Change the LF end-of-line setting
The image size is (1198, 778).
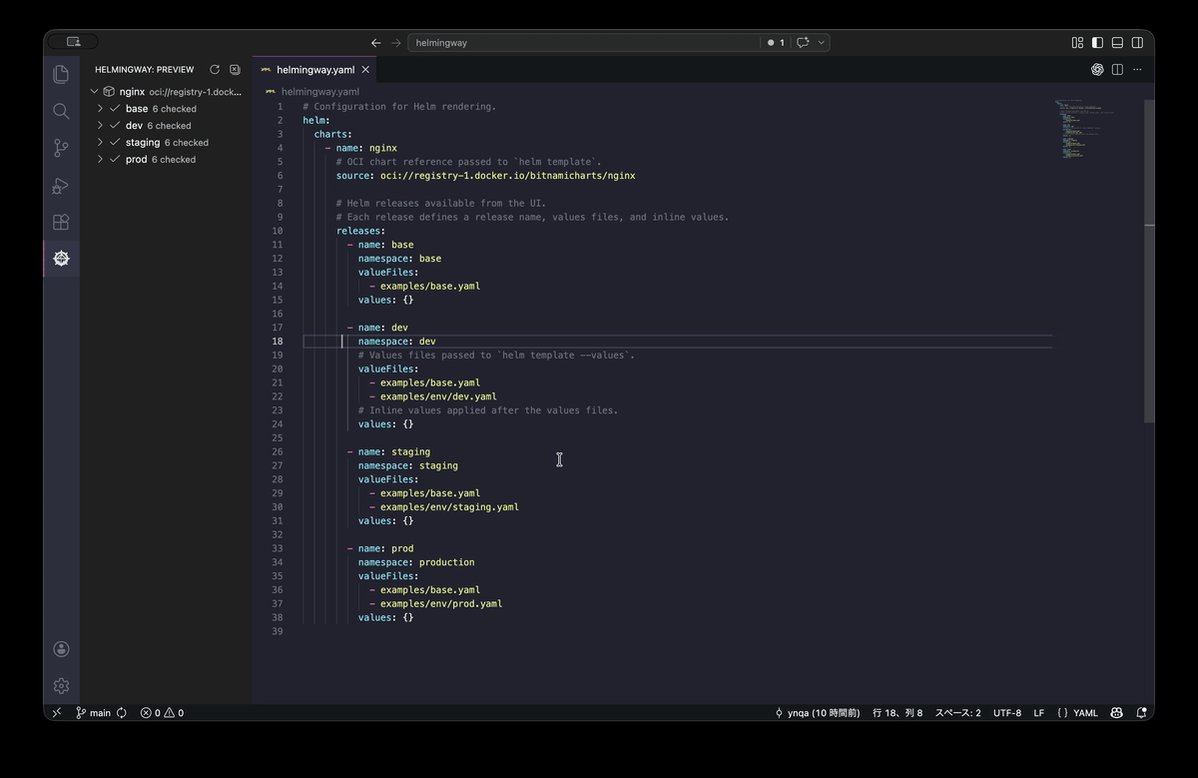[x=1039, y=712]
